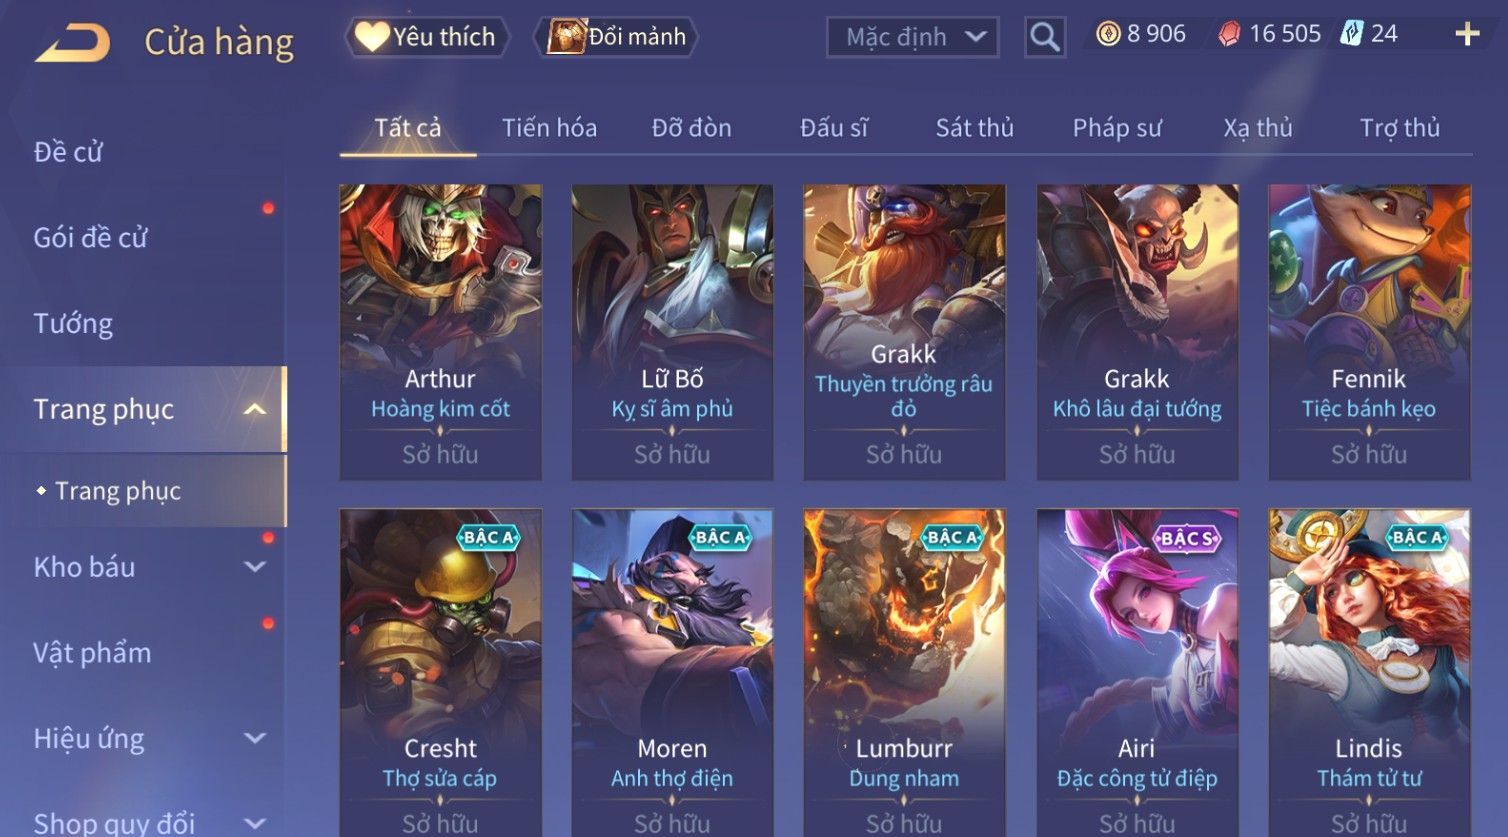Expand the Kho báu sidebar menu

[x=255, y=567]
